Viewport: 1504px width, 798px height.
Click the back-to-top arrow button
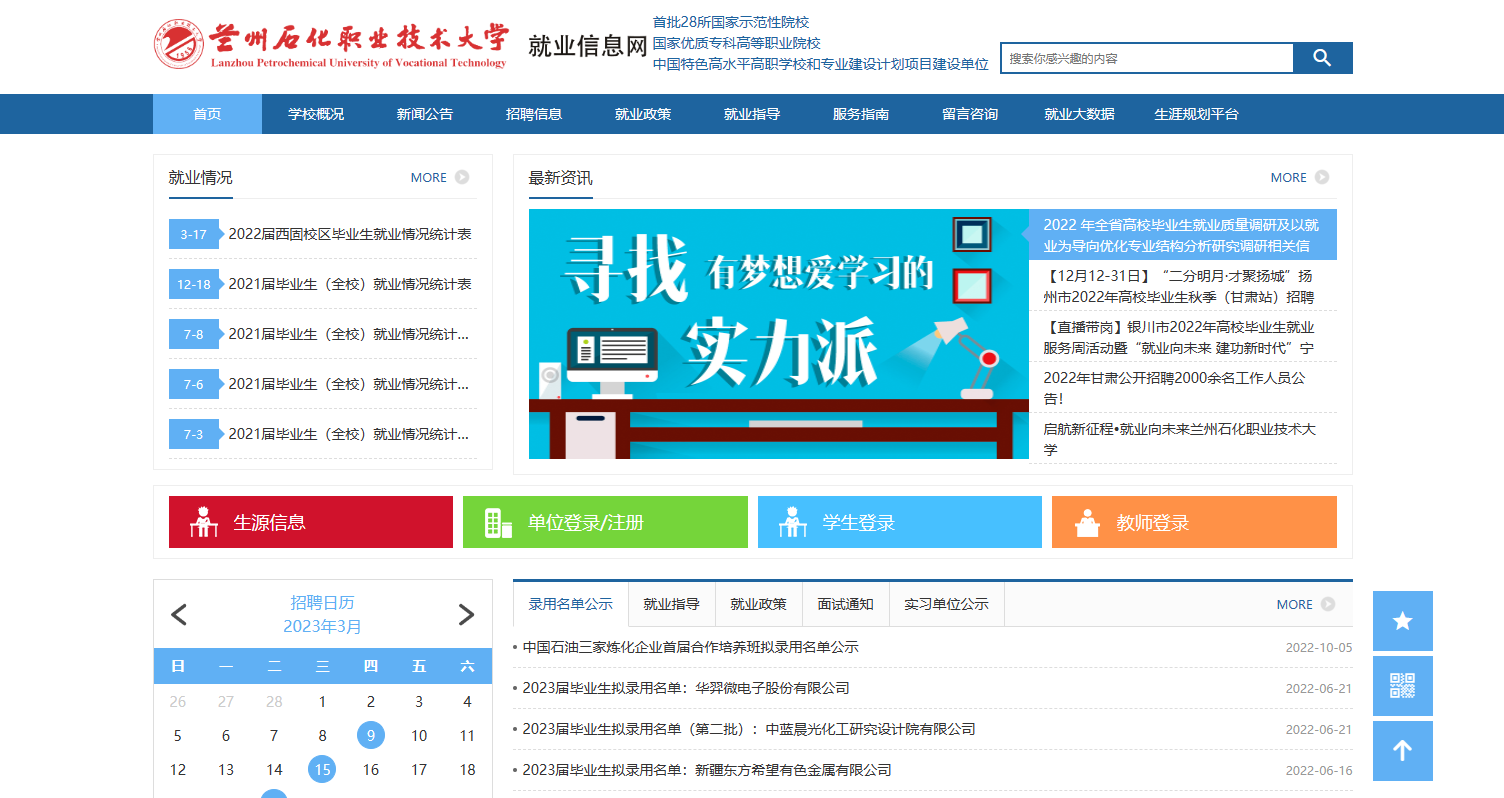pyautogui.click(x=1402, y=751)
